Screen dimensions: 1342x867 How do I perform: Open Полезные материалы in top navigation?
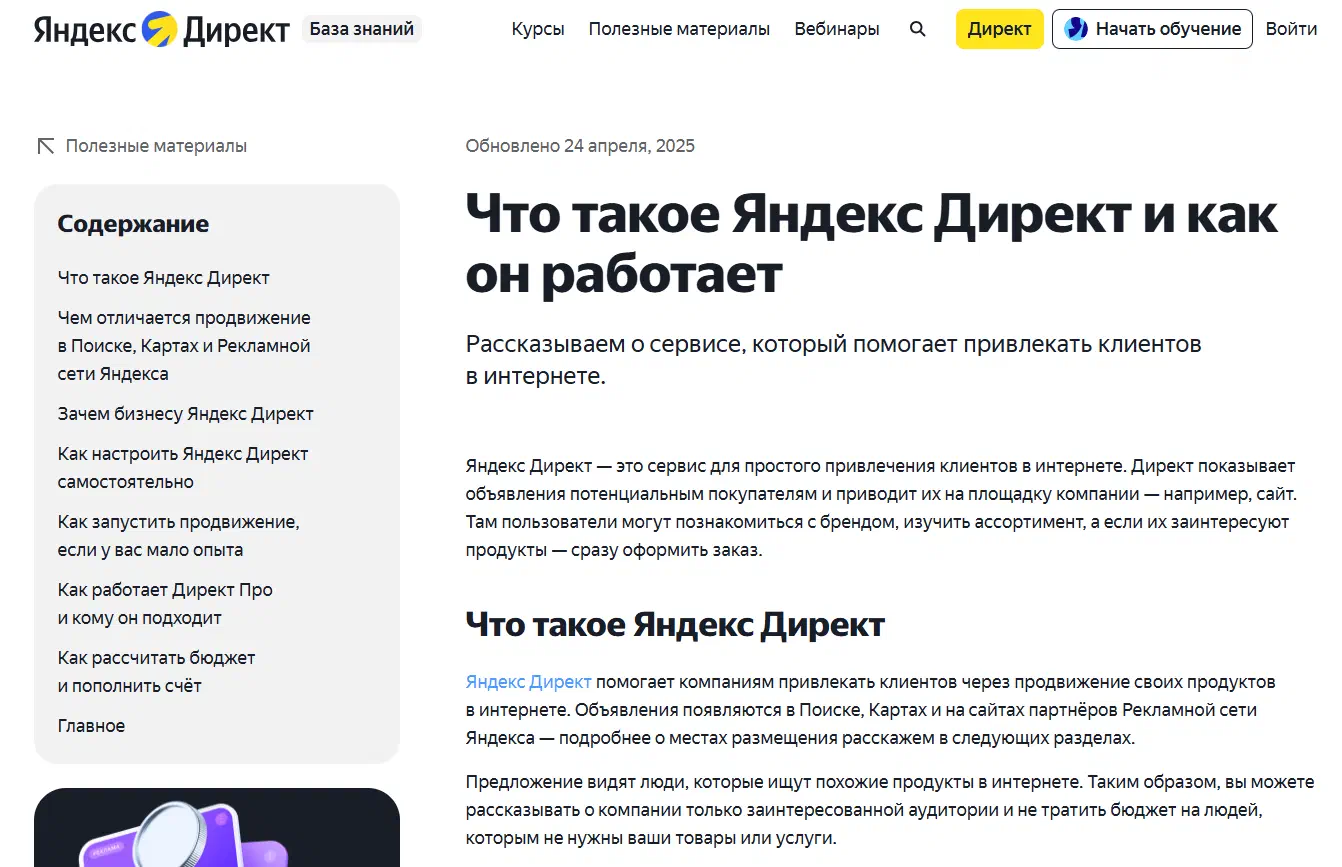[679, 29]
